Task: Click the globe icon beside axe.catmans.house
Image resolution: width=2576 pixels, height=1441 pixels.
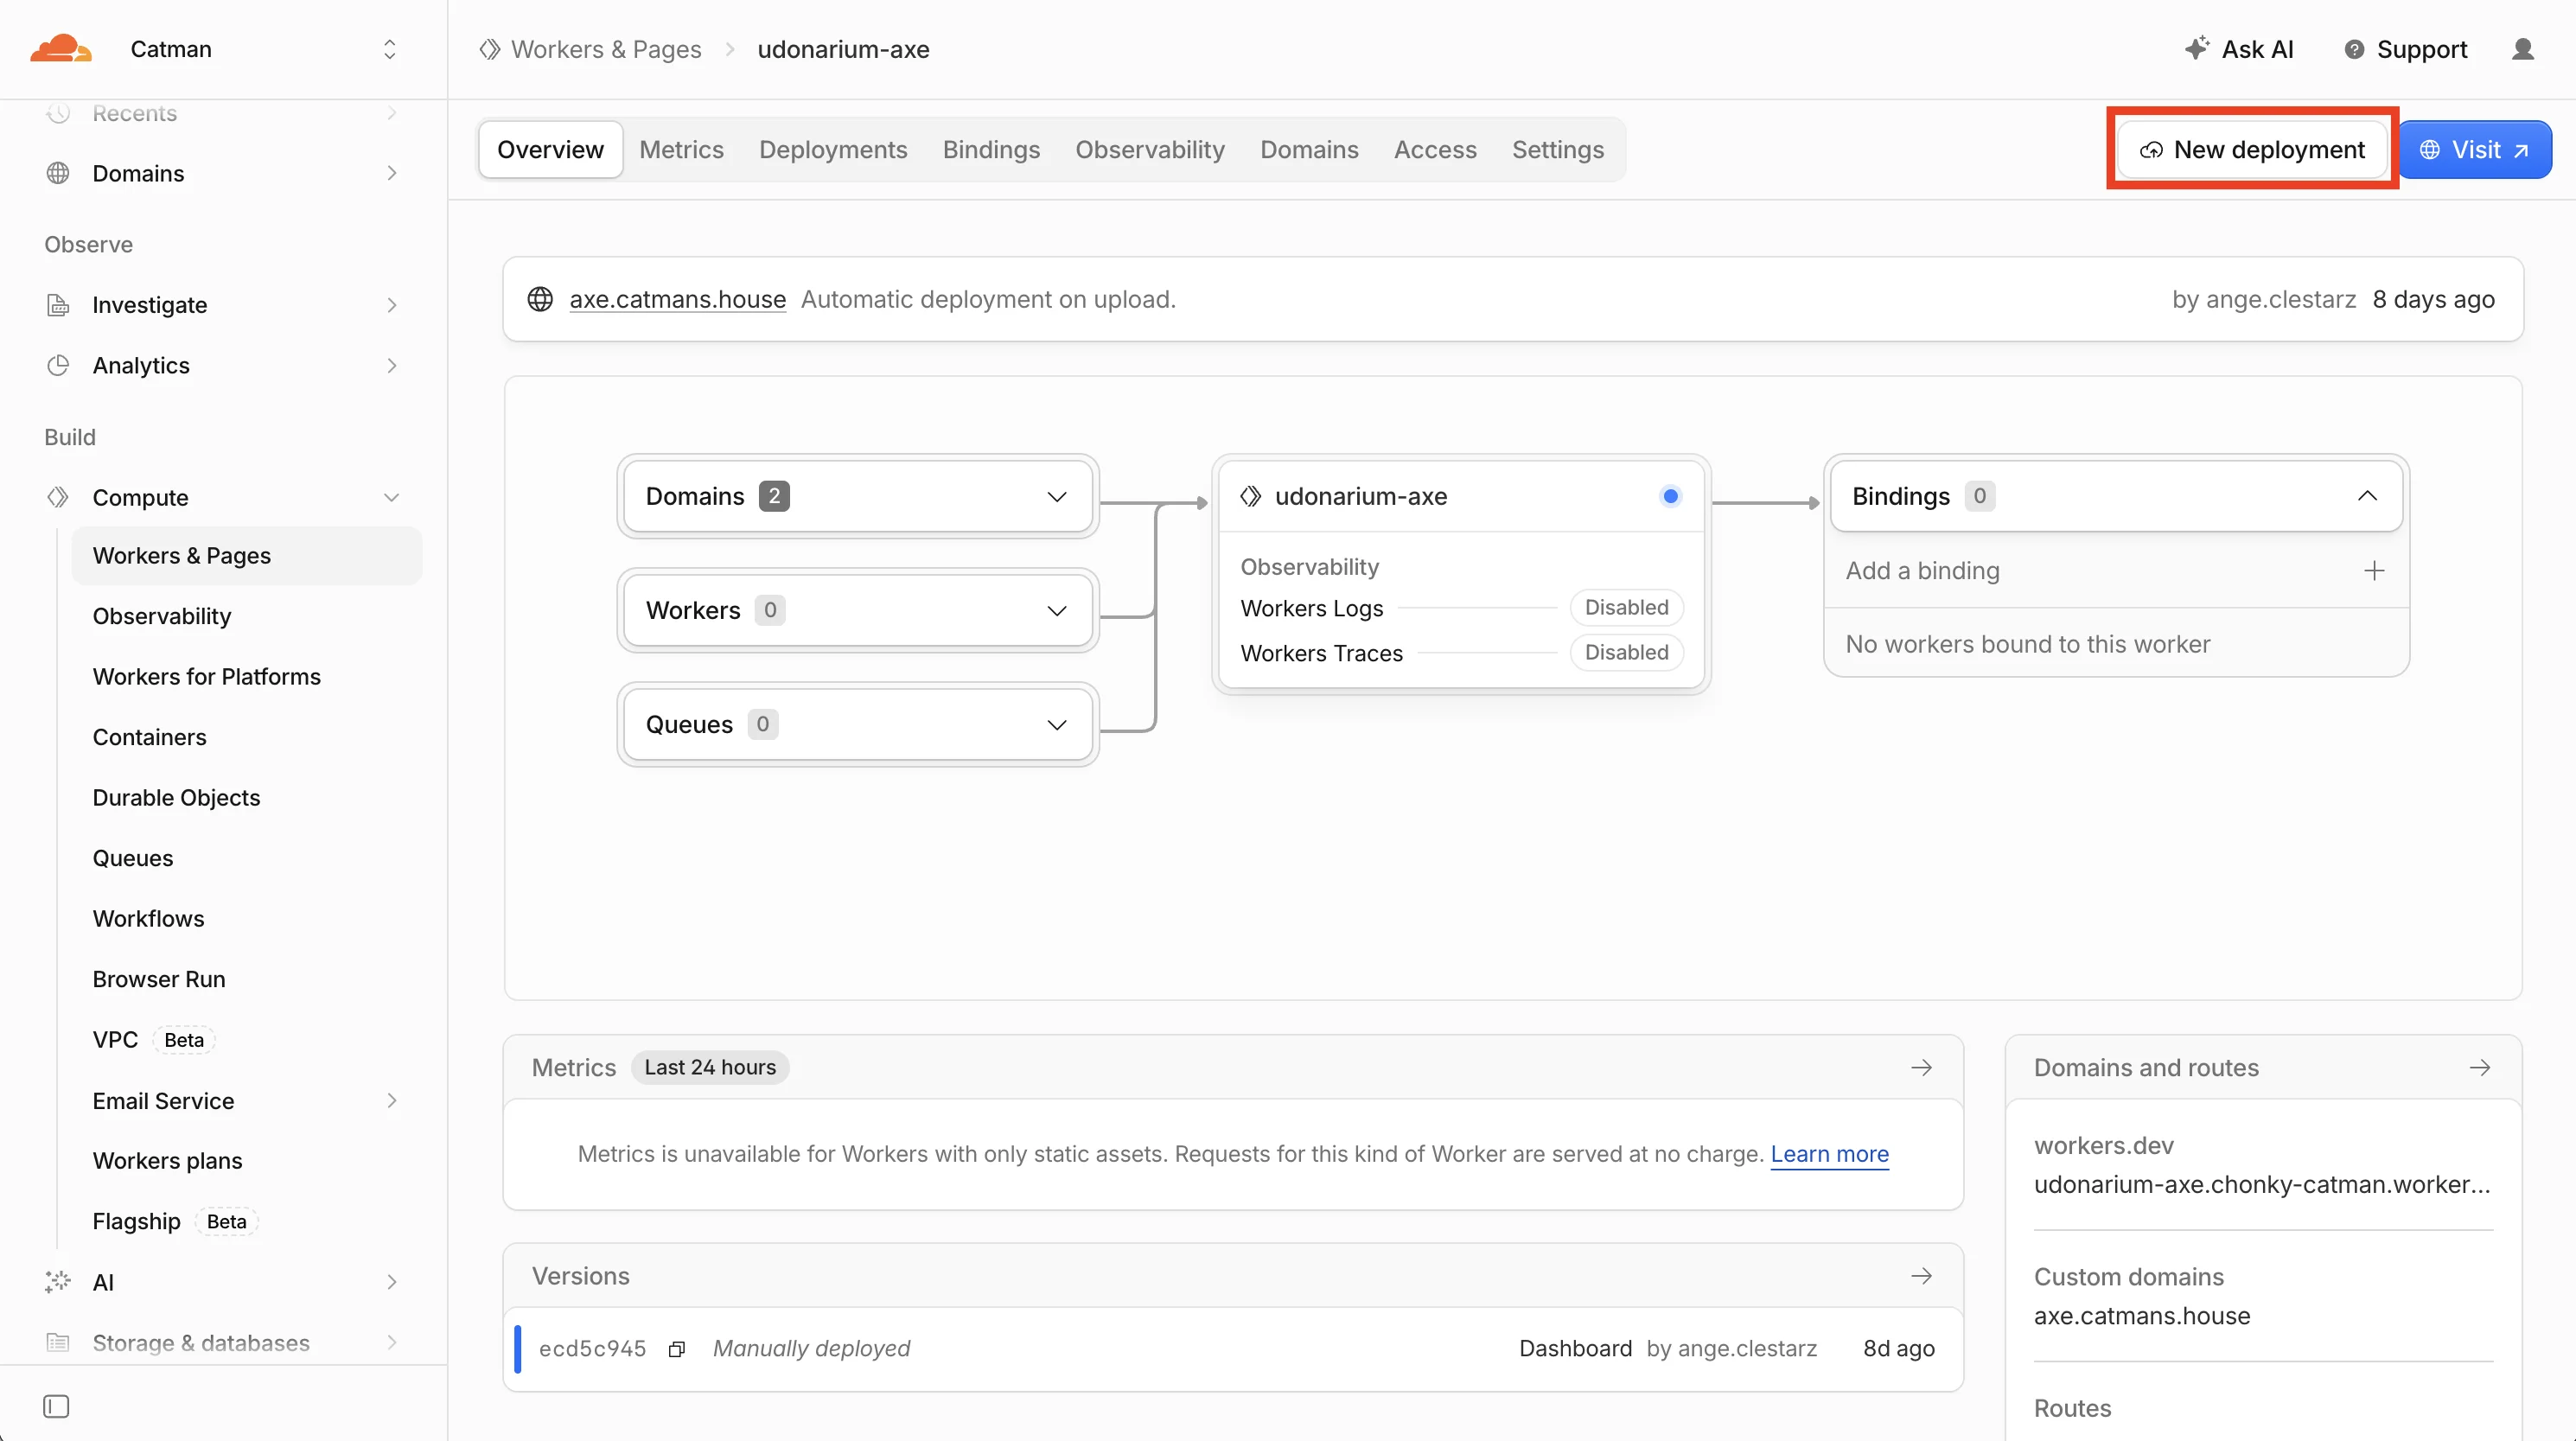Action: [x=540, y=299]
